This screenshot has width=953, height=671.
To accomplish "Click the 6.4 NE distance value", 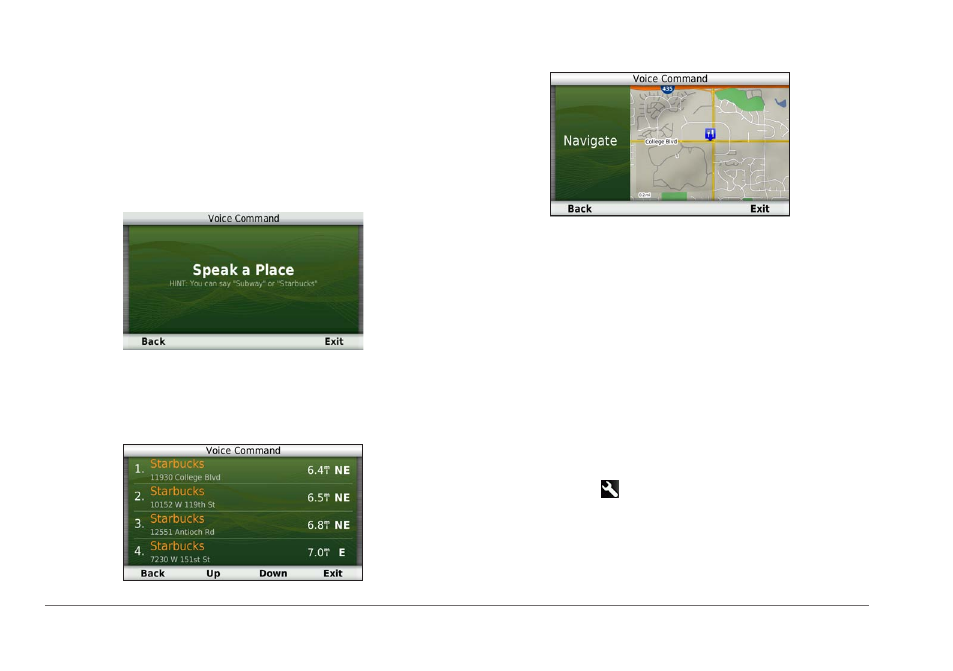I will tap(328, 470).
